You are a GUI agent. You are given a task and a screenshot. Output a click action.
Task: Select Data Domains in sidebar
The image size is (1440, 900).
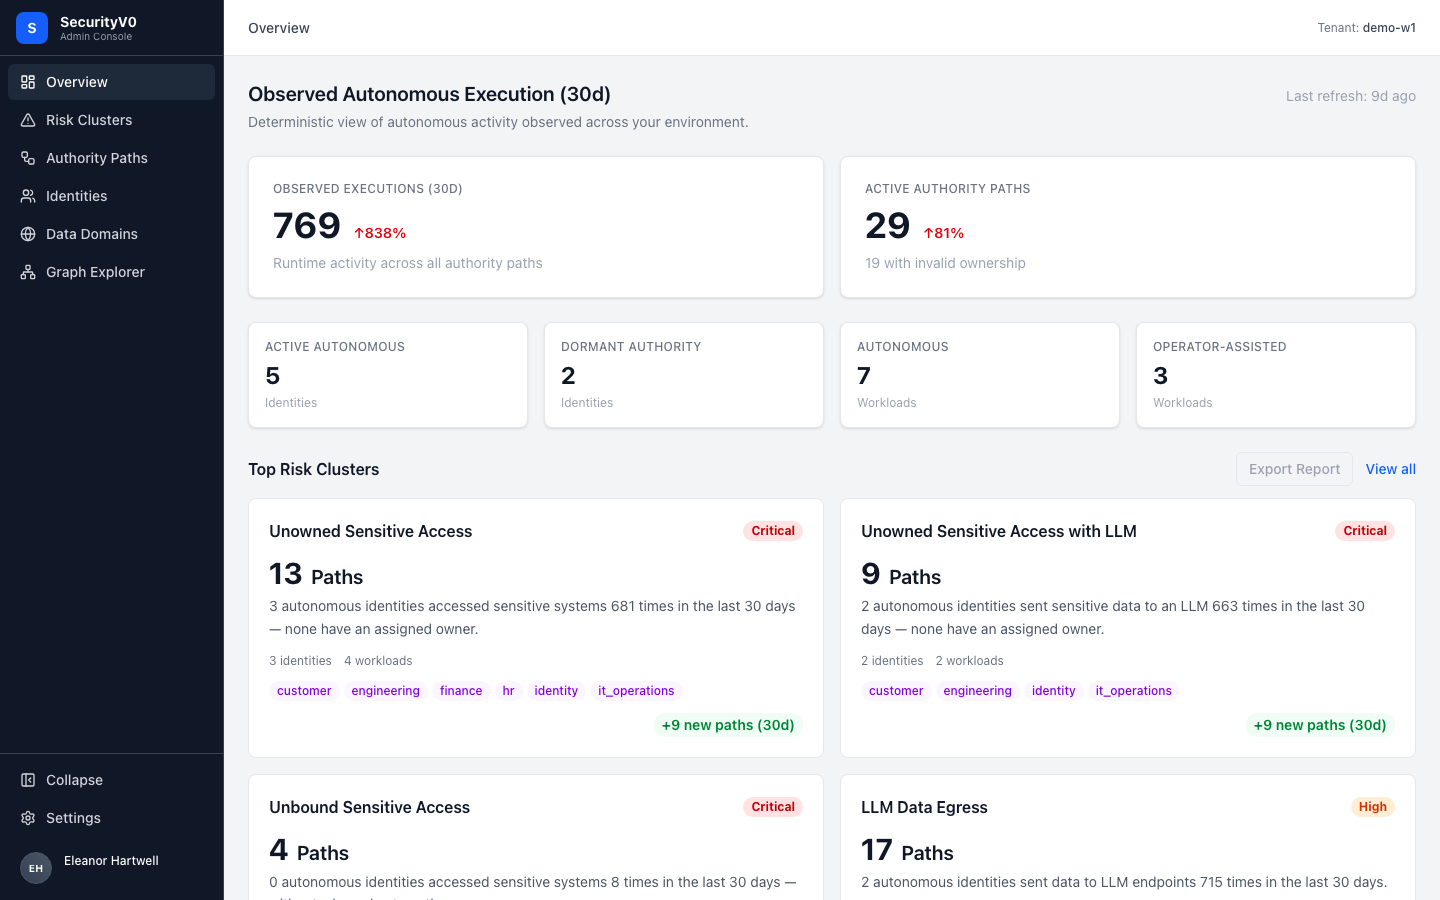pos(111,234)
